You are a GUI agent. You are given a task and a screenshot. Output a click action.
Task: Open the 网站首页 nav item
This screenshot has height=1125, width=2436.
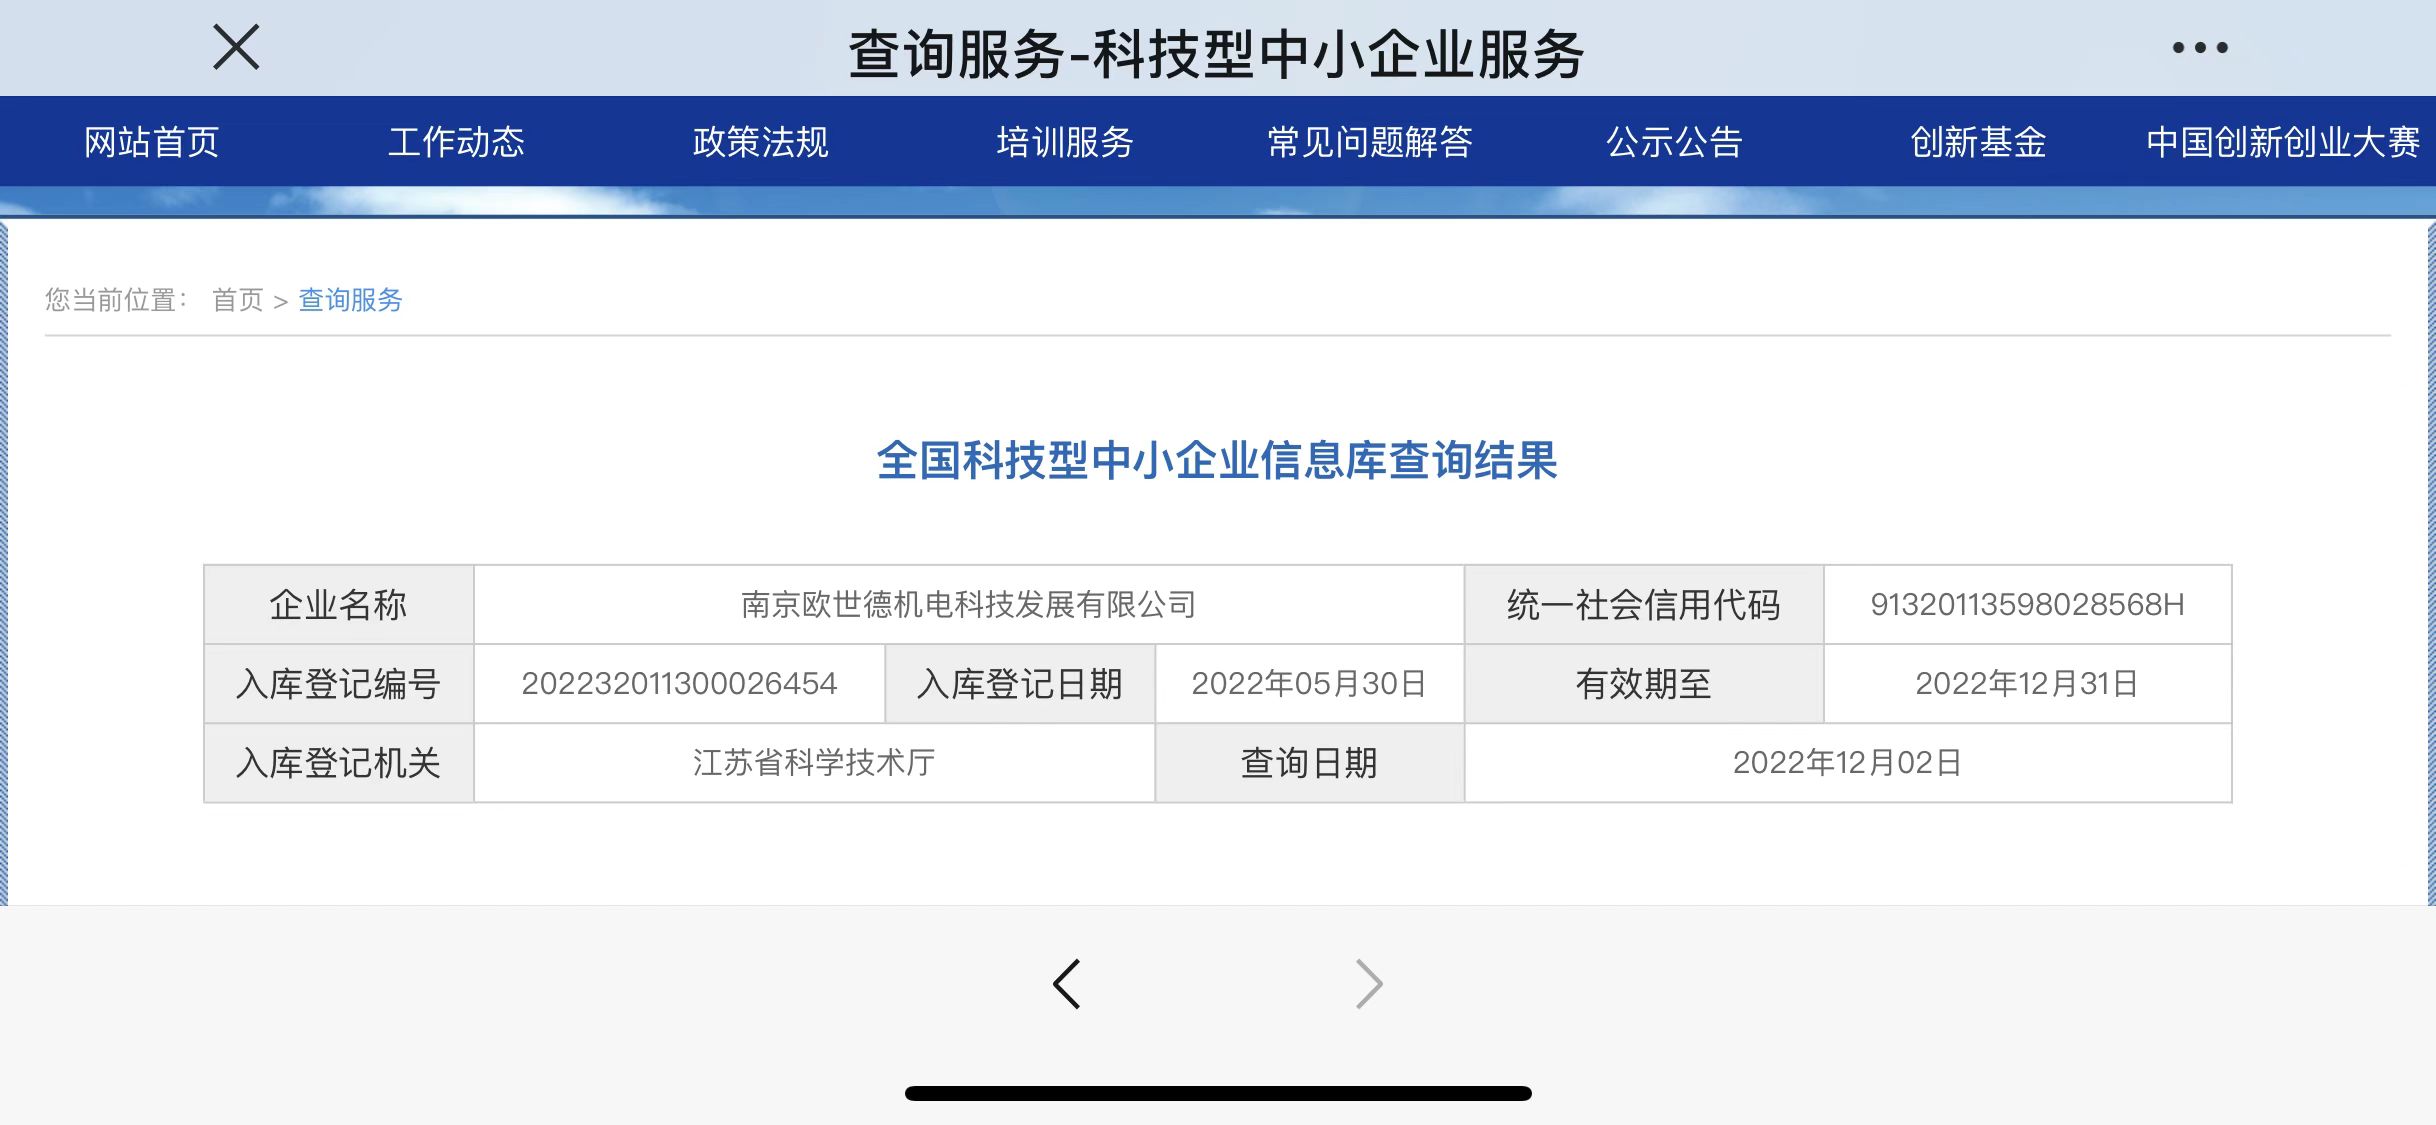(152, 142)
